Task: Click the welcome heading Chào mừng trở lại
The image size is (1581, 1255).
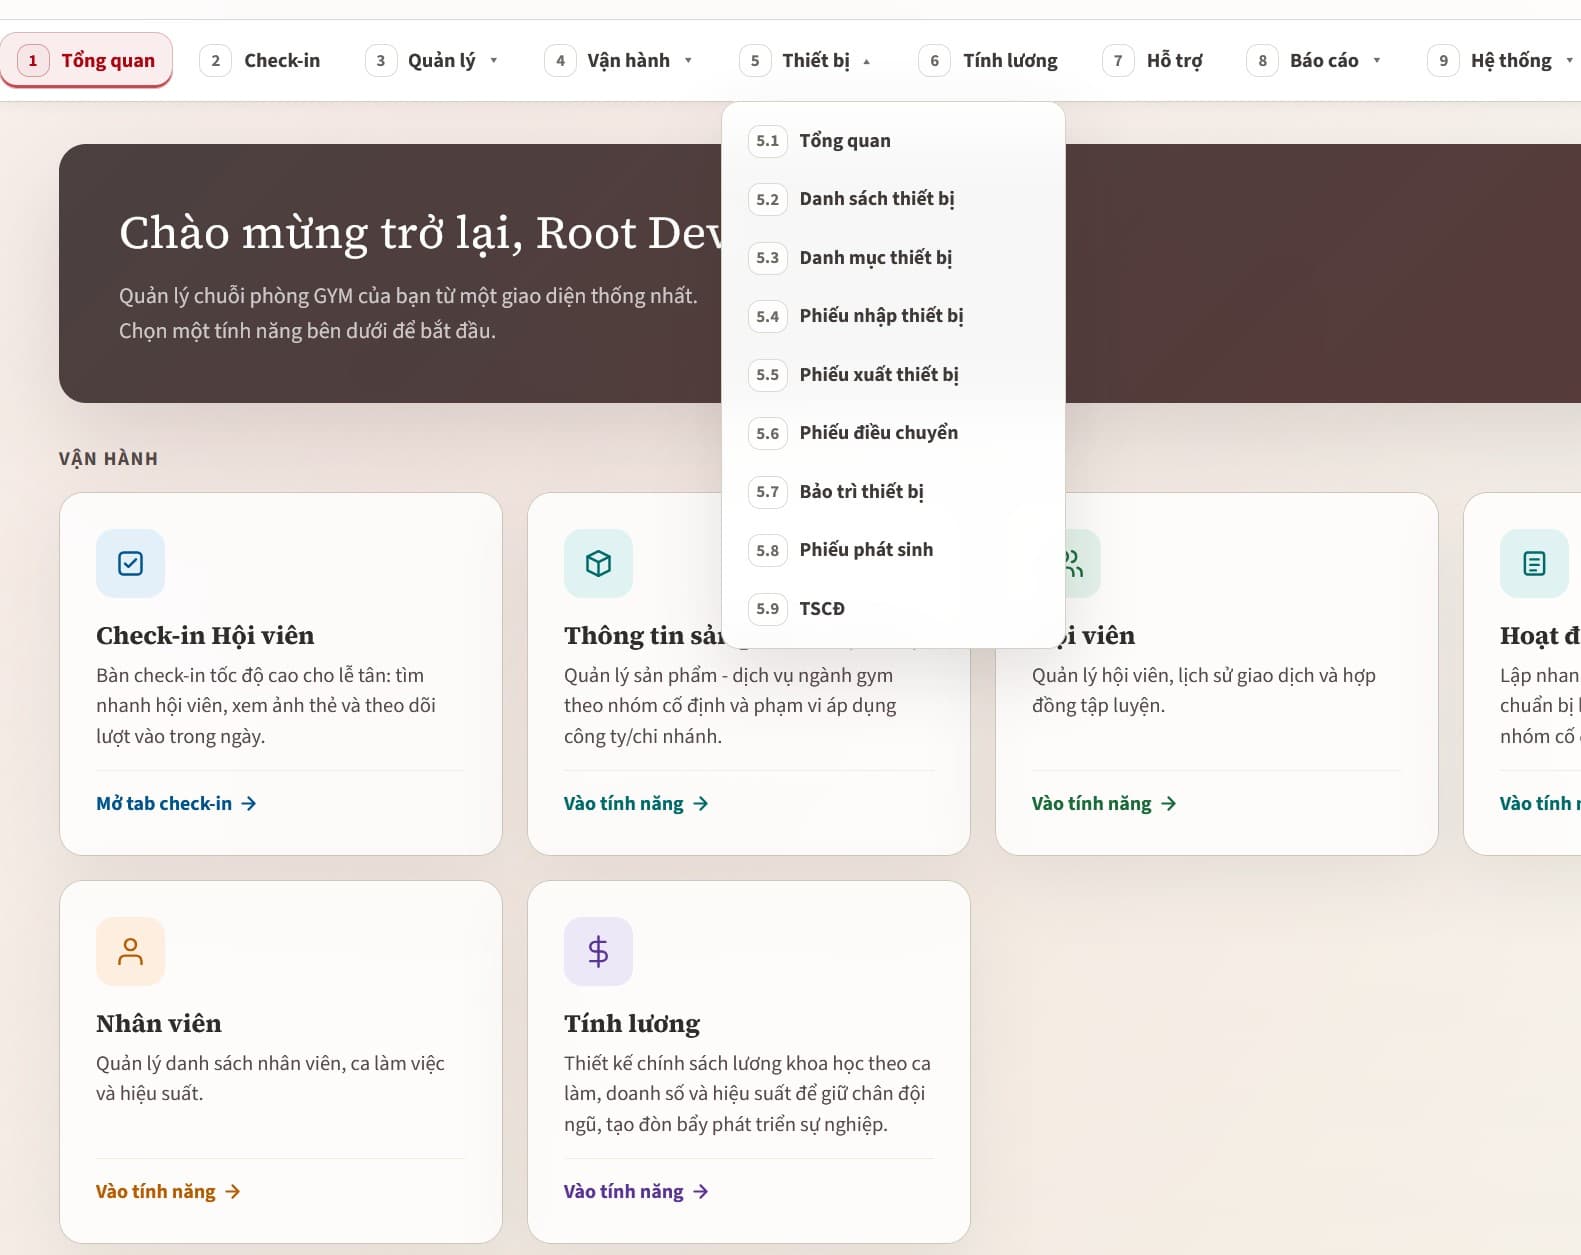Action: [420, 233]
